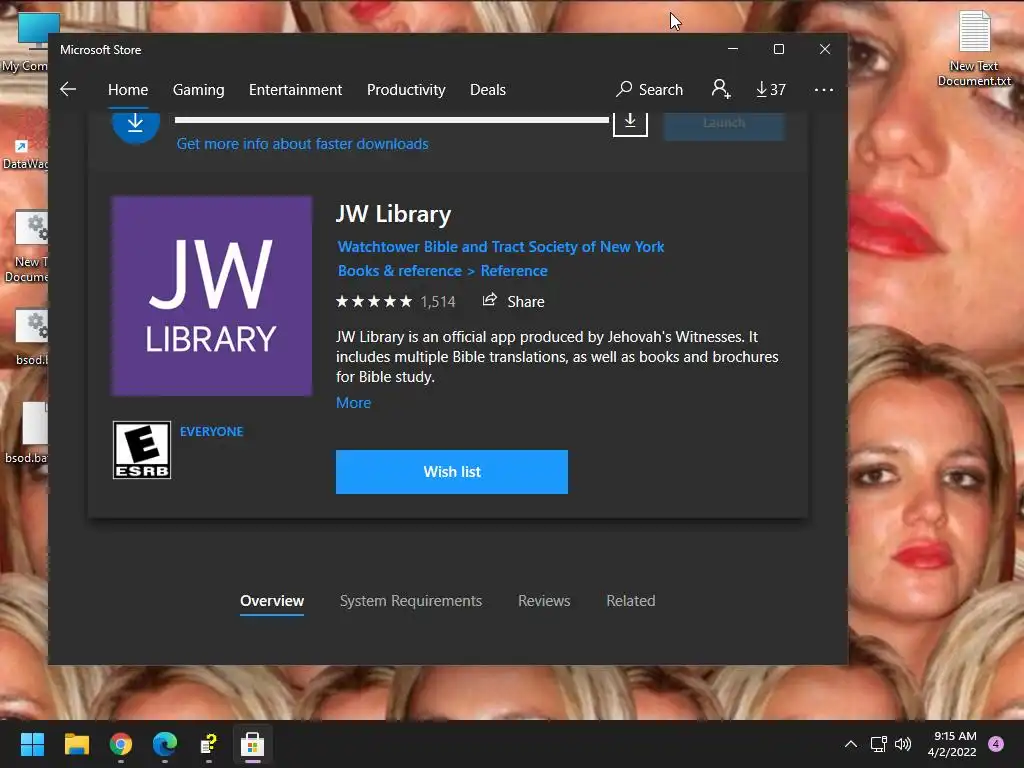Screen dimensions: 1024x768
Task: Open Get more info about faster downloads
Action: click(x=302, y=144)
